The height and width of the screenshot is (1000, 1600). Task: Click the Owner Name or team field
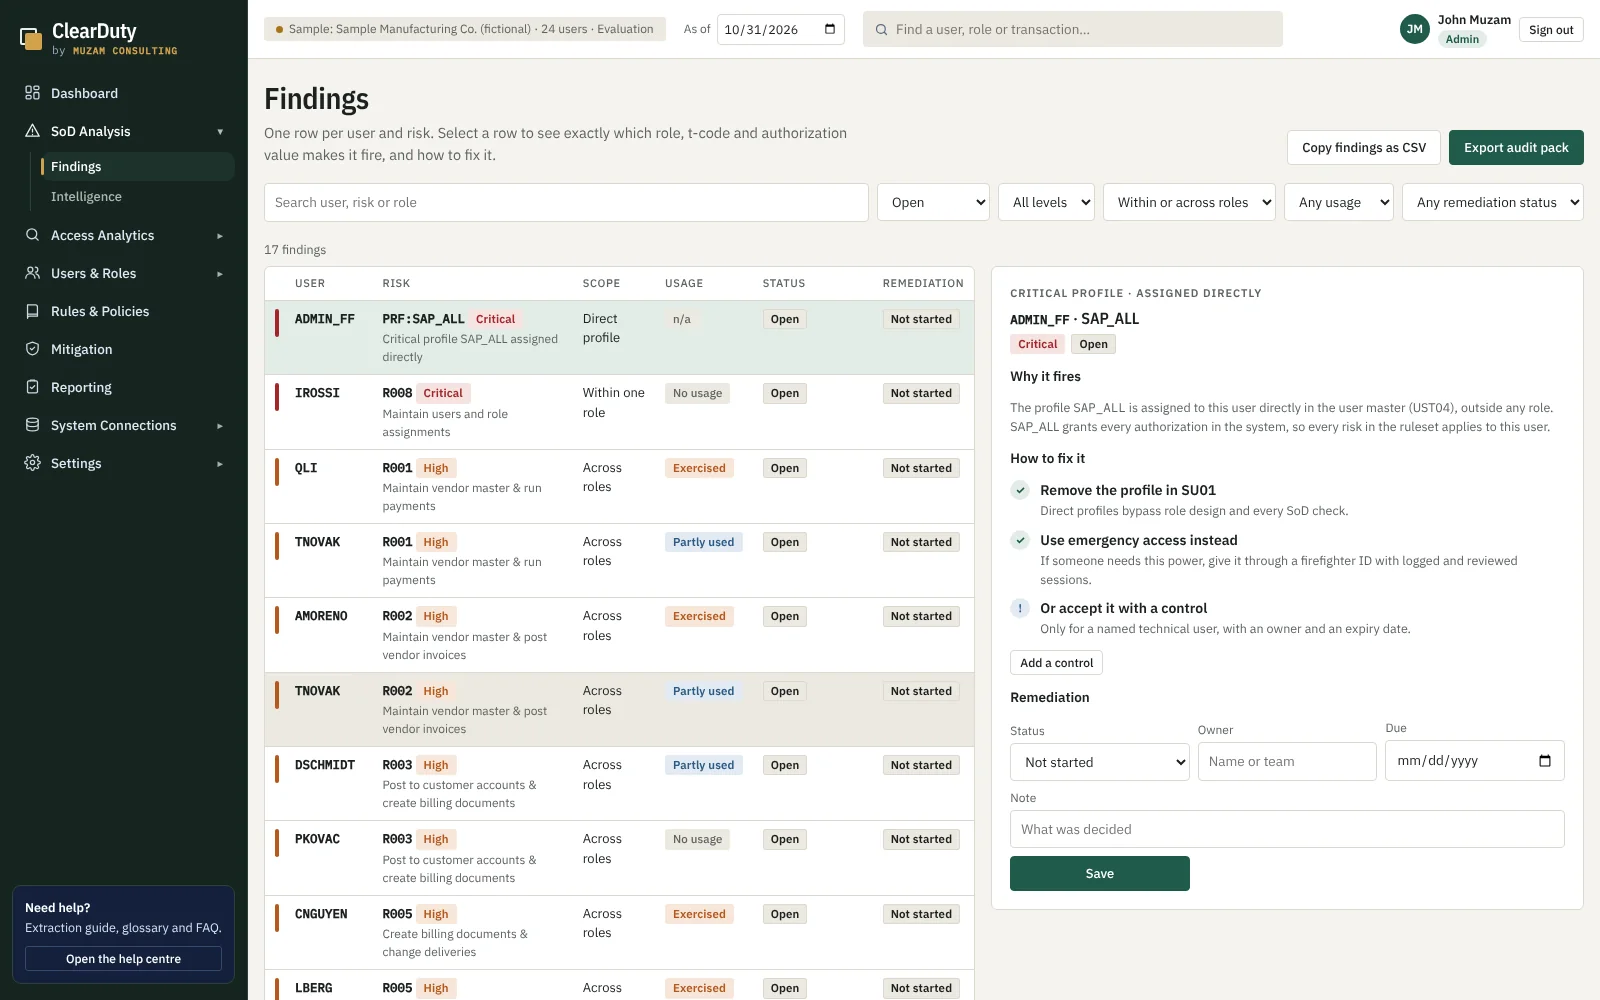[1287, 761]
